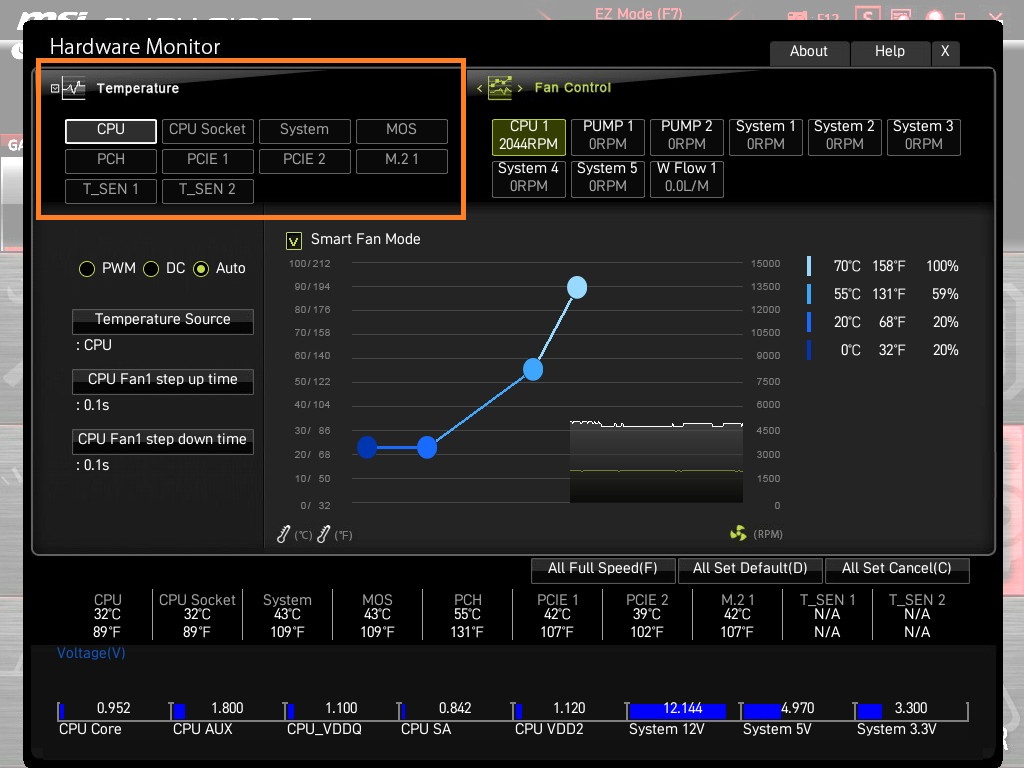Click the 55°C legend color bar
Viewport: 1024px width, 768px height.
809,295
